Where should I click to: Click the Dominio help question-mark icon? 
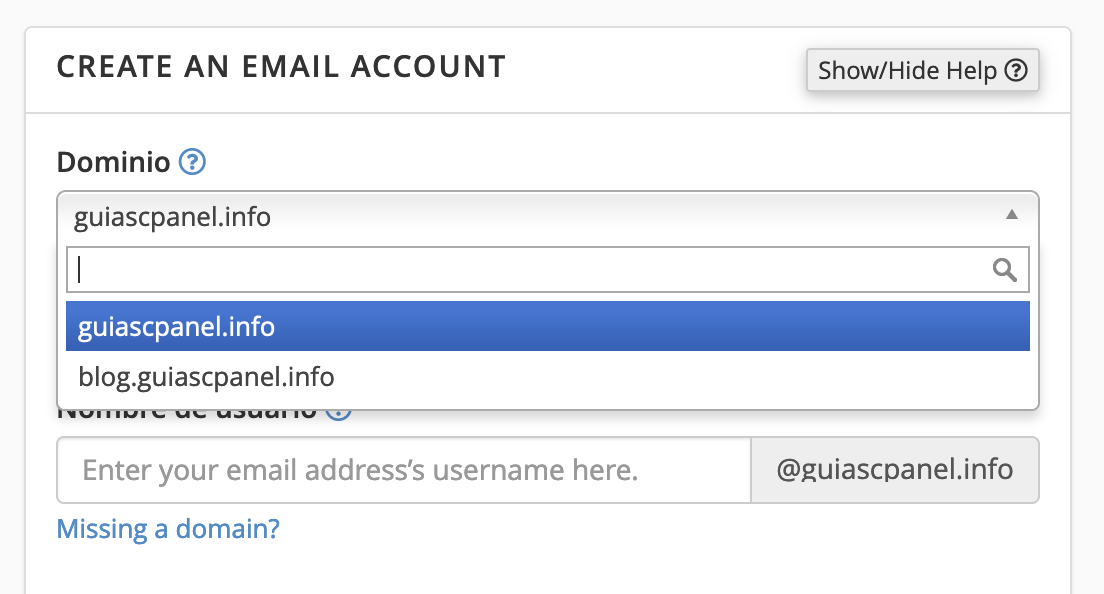(x=192, y=162)
